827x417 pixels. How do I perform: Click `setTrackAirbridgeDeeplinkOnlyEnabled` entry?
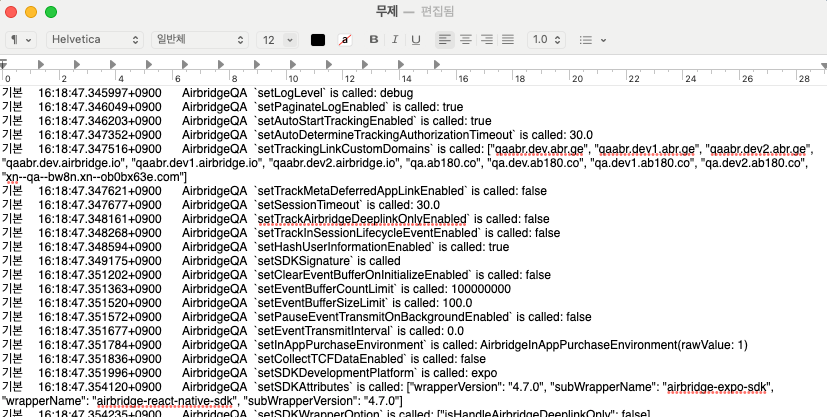pos(361,219)
